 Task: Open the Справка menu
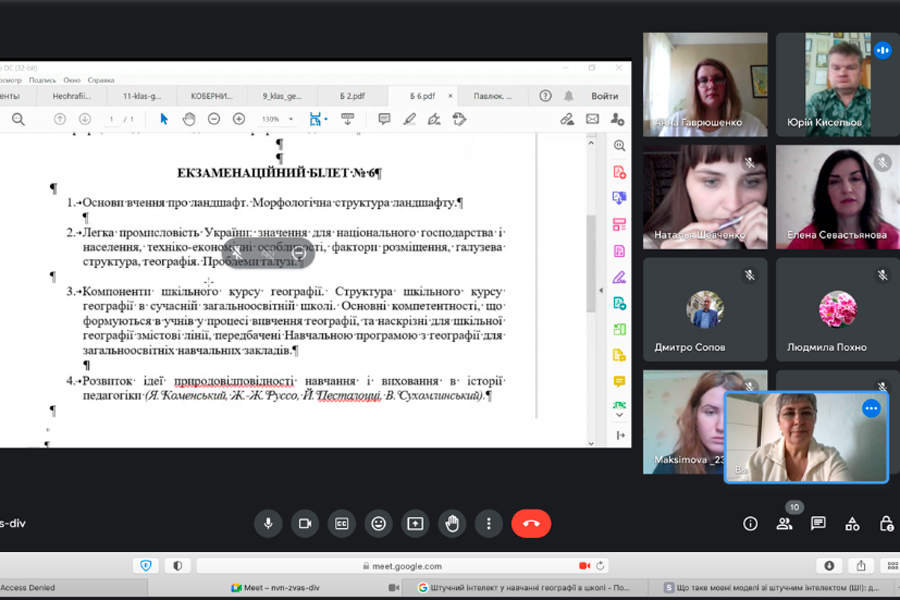(x=101, y=80)
